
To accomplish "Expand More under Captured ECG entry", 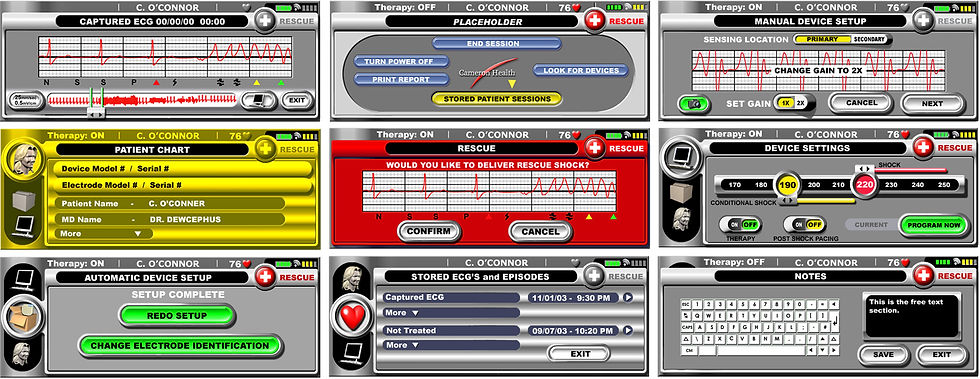I will click(451, 312).
